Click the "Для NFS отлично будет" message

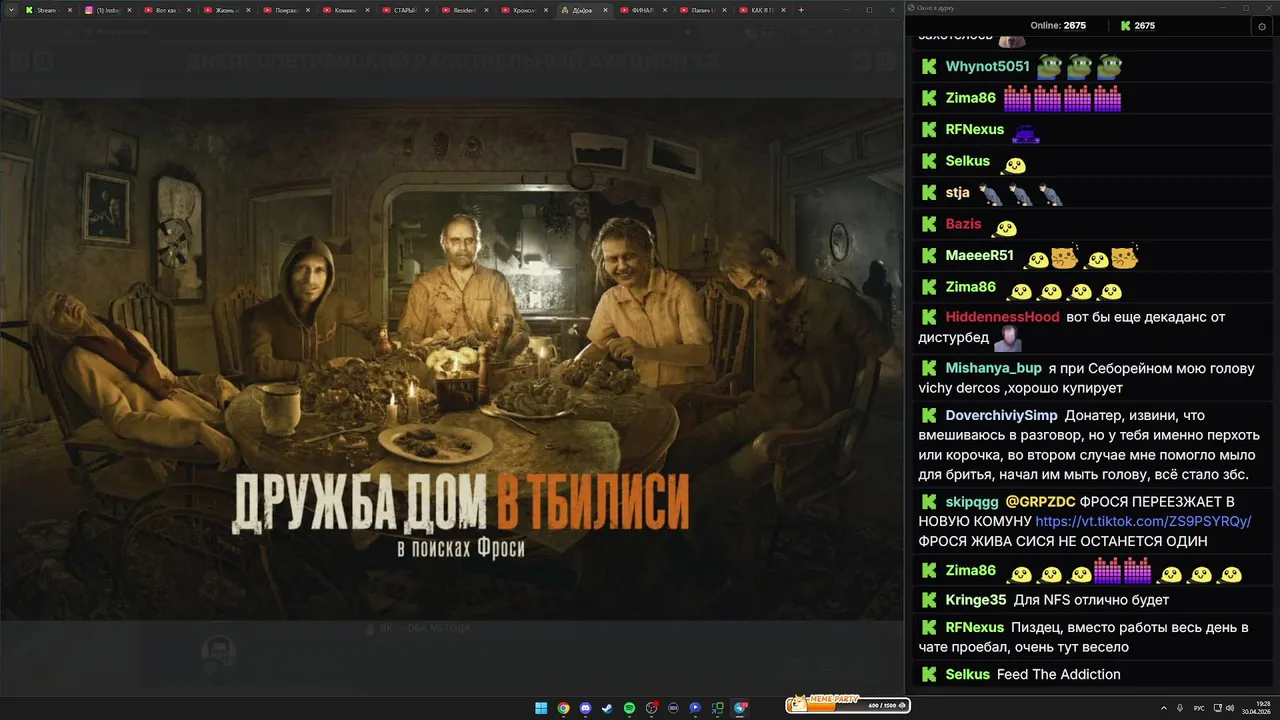1091,600
